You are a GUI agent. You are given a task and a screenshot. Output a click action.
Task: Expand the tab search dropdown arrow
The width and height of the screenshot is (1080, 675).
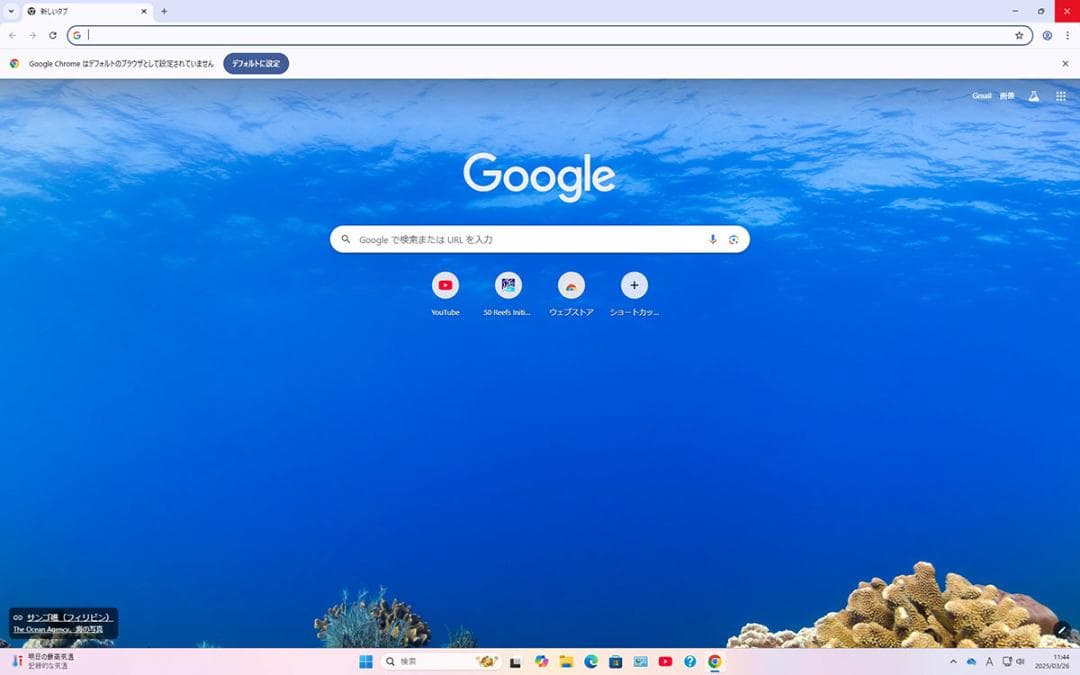(x=10, y=11)
